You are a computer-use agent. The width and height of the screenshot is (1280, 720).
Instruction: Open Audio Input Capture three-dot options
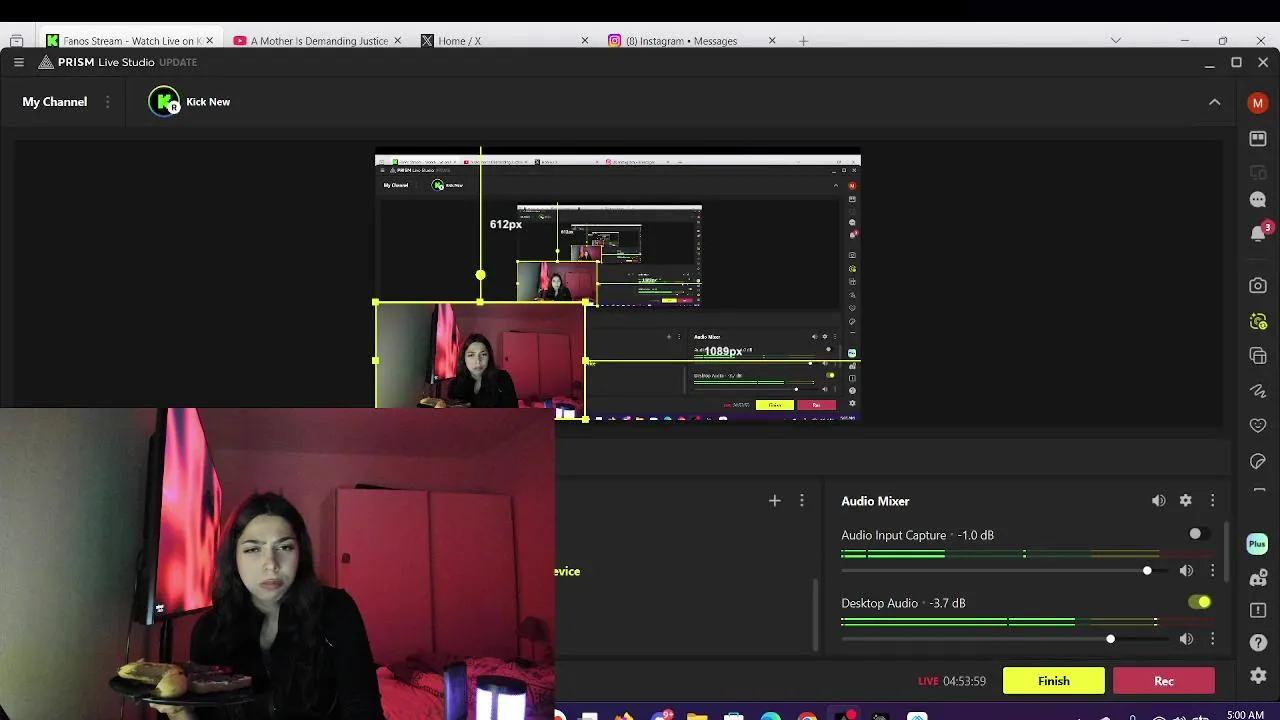tap(1212, 571)
